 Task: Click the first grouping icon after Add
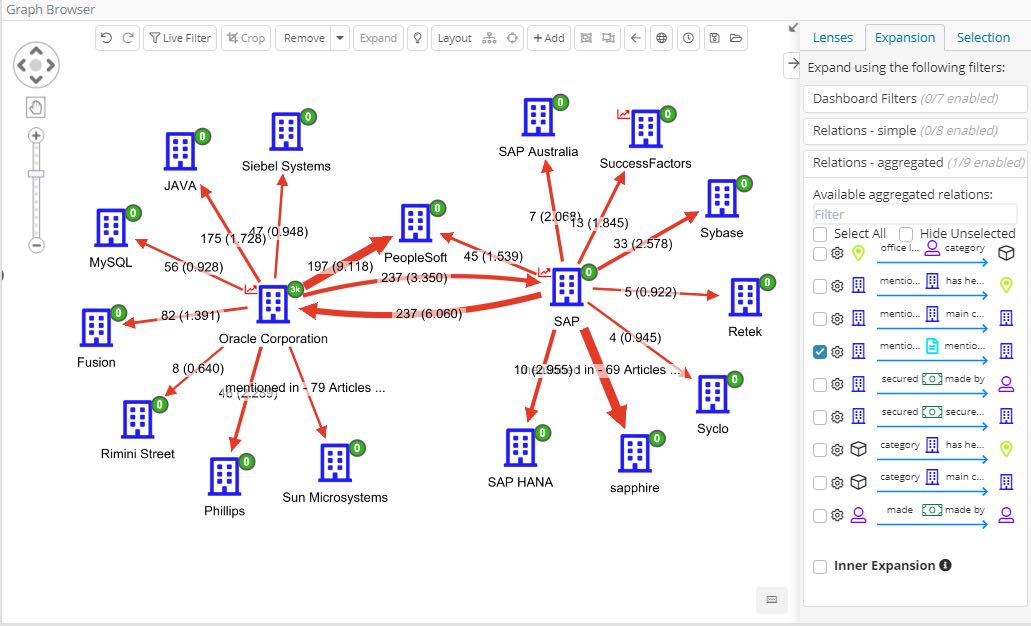click(586, 38)
